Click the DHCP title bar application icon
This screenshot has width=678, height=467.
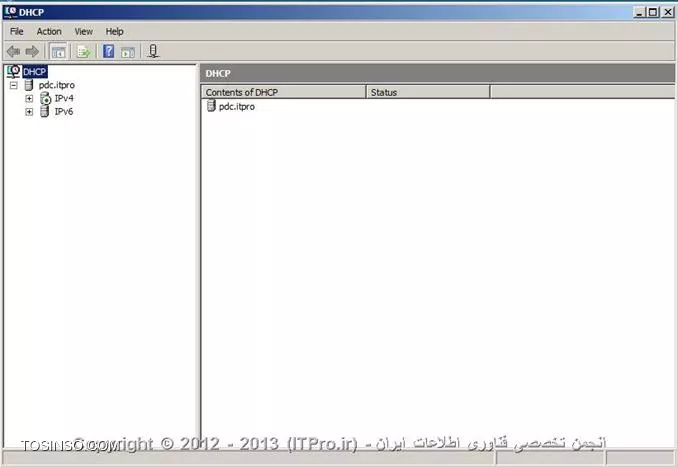click(10, 12)
